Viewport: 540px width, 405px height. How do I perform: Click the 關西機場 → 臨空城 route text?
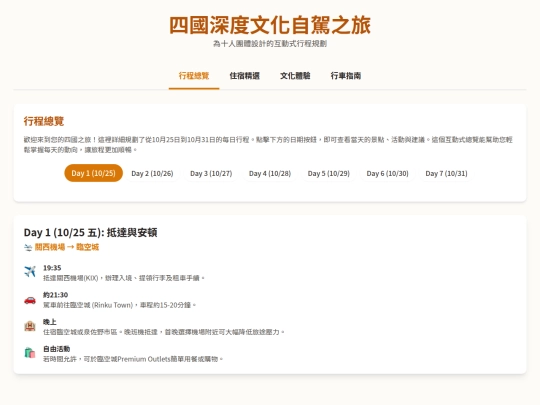point(67,247)
